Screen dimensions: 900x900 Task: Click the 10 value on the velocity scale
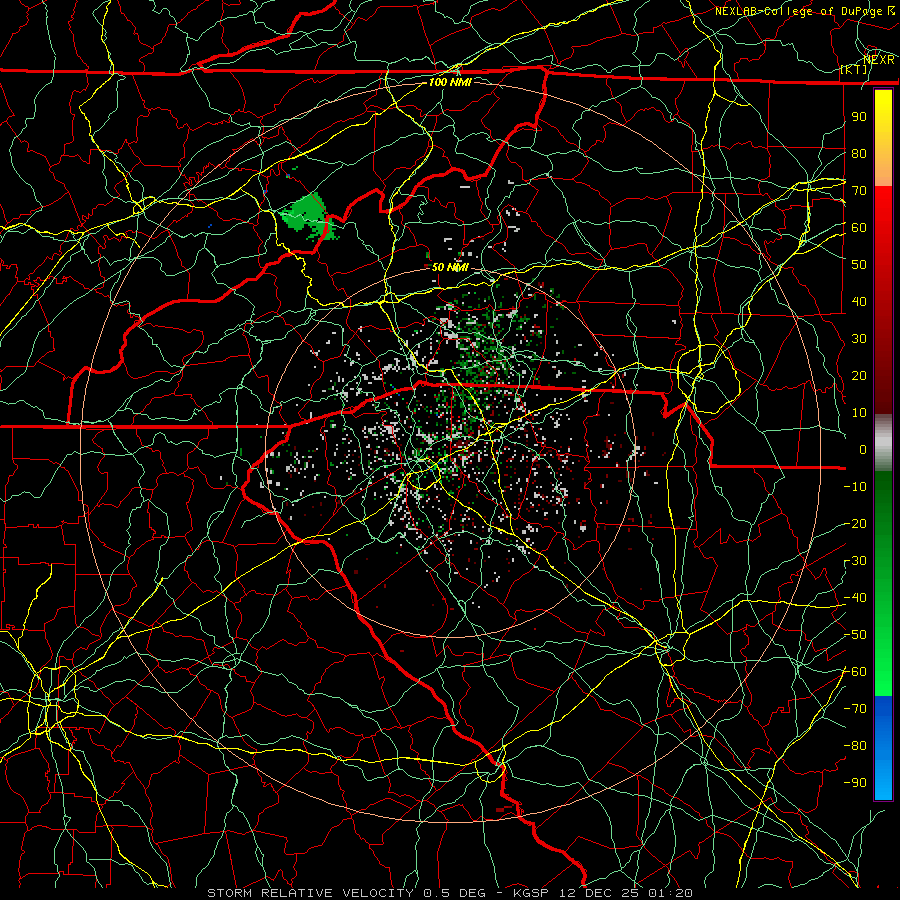pyautogui.click(x=859, y=412)
